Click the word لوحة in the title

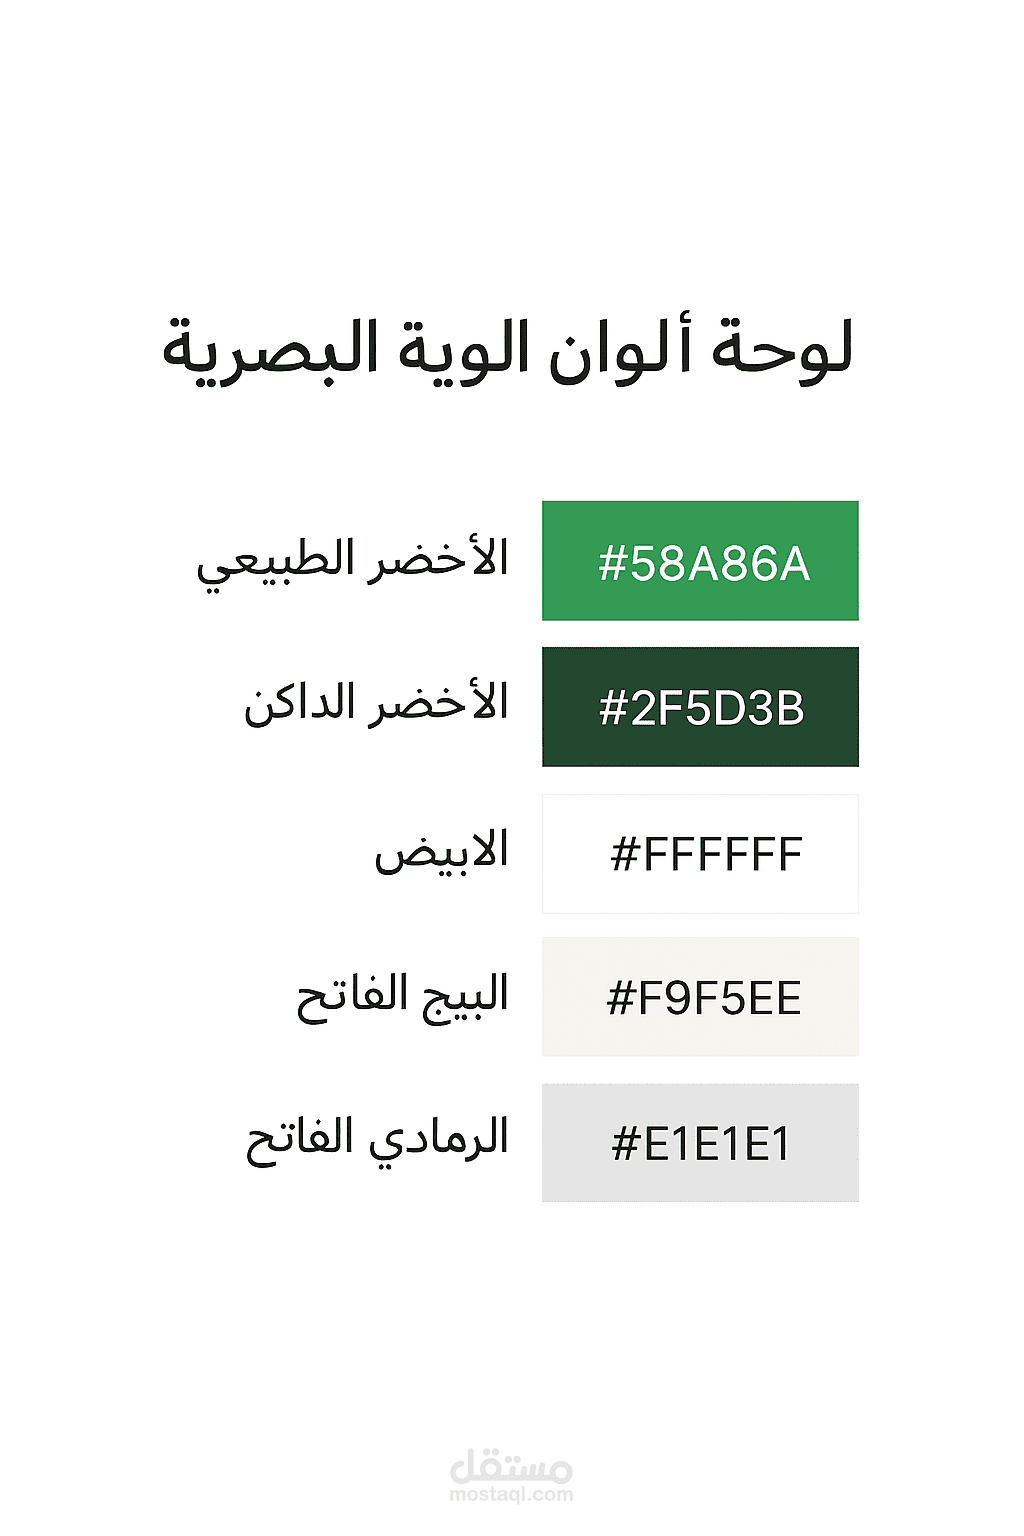coord(781,352)
